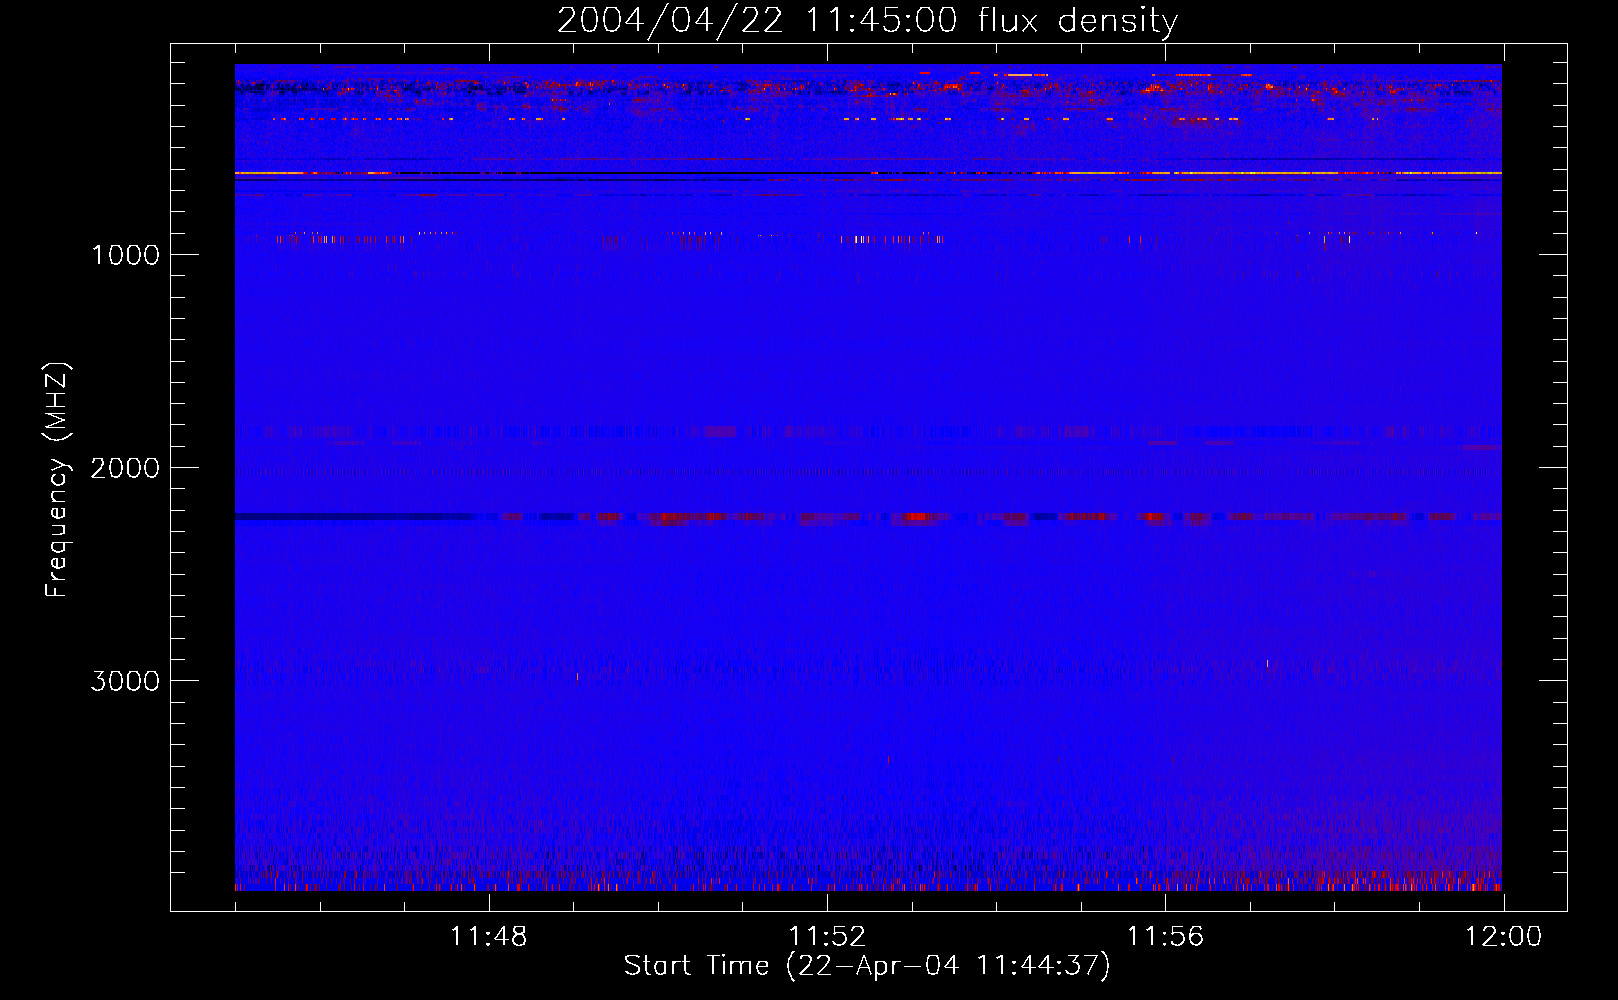Select the 11:48 time tick label
Viewport: 1618px width, 1000px height.
(488, 937)
